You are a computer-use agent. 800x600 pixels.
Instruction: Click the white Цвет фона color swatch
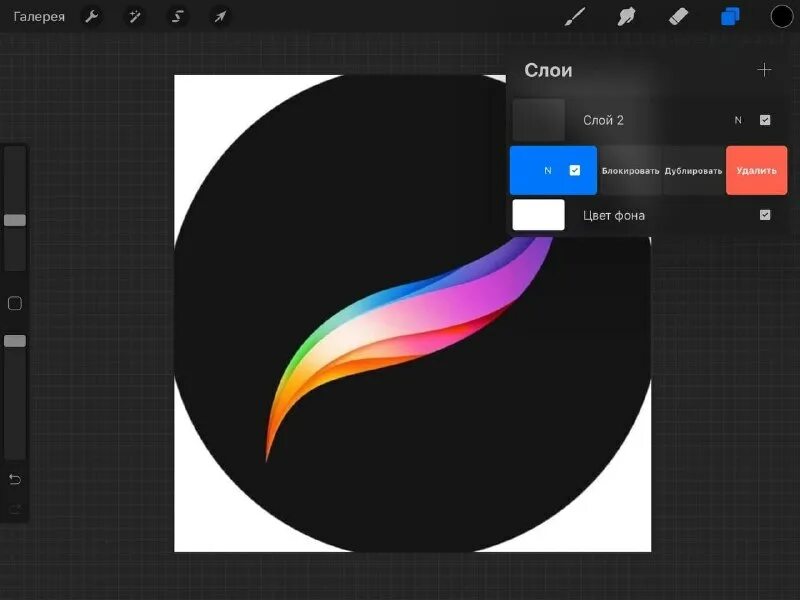click(x=539, y=214)
